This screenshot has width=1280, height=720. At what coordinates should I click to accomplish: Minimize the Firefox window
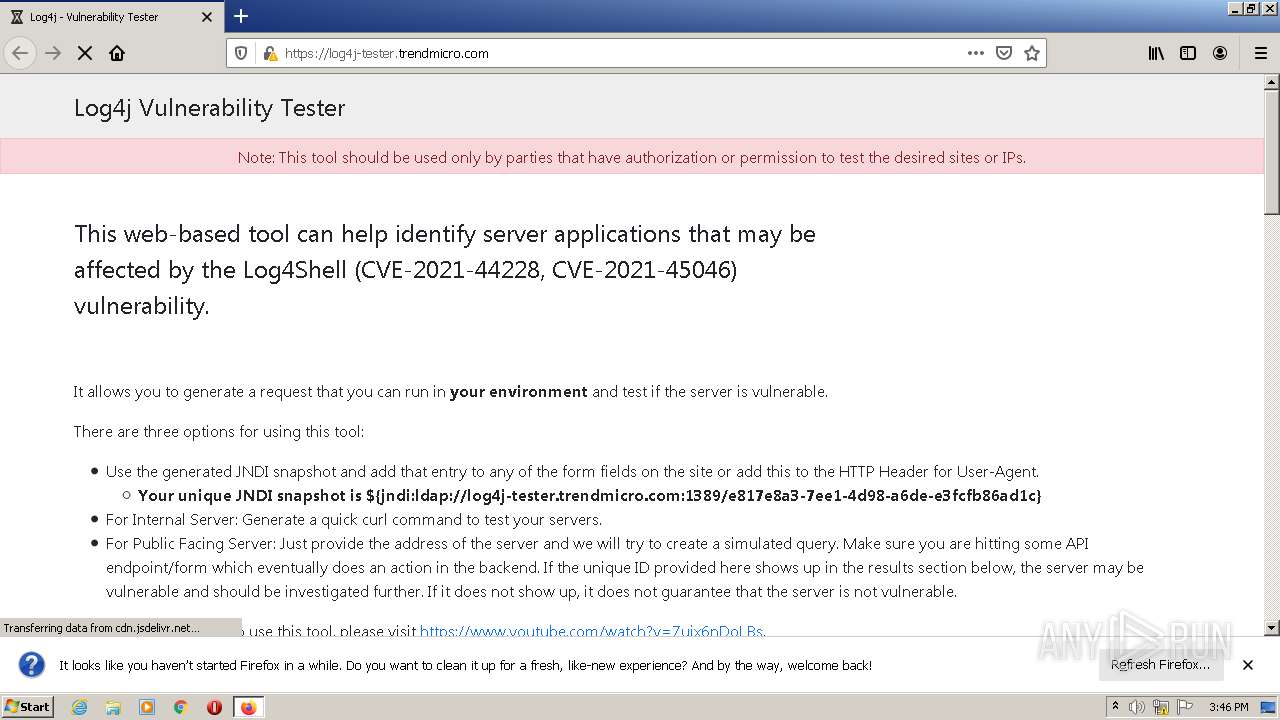(1235, 8)
